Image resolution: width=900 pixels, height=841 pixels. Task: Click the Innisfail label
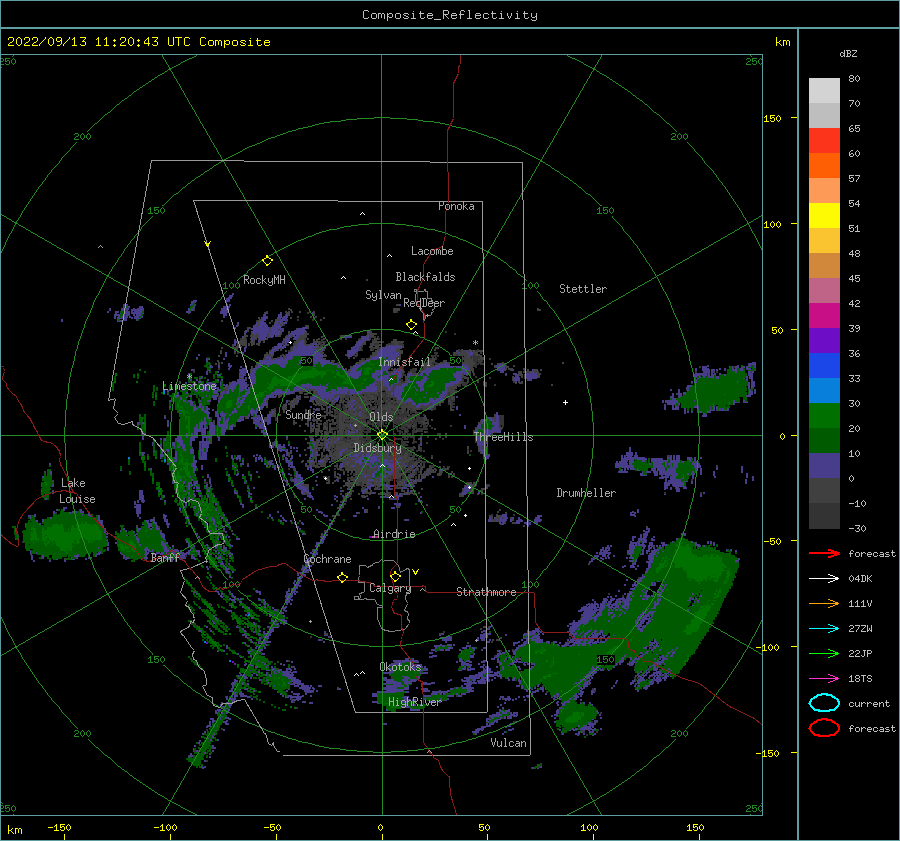404,362
